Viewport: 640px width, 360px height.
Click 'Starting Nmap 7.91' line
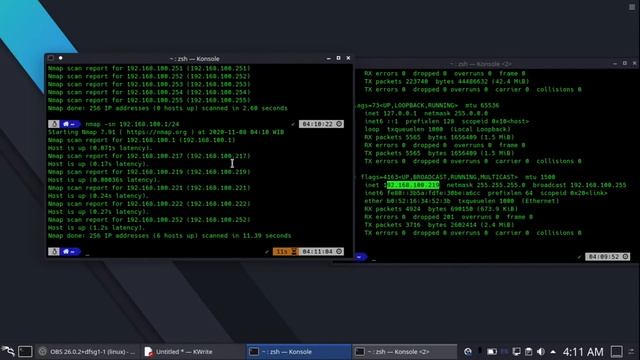(x=166, y=132)
